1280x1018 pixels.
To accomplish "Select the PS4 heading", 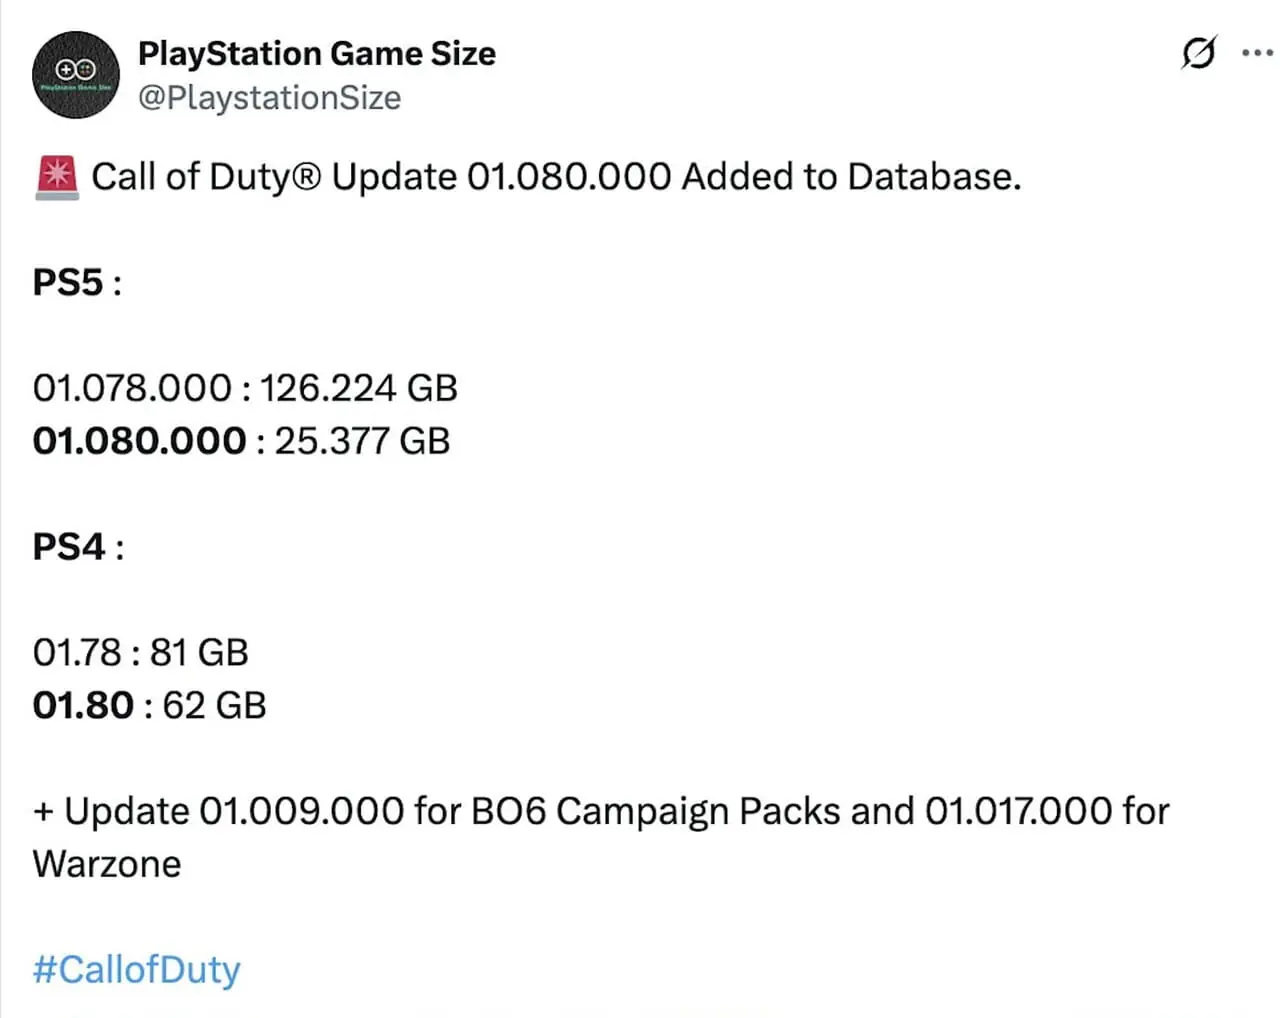I will point(69,547).
